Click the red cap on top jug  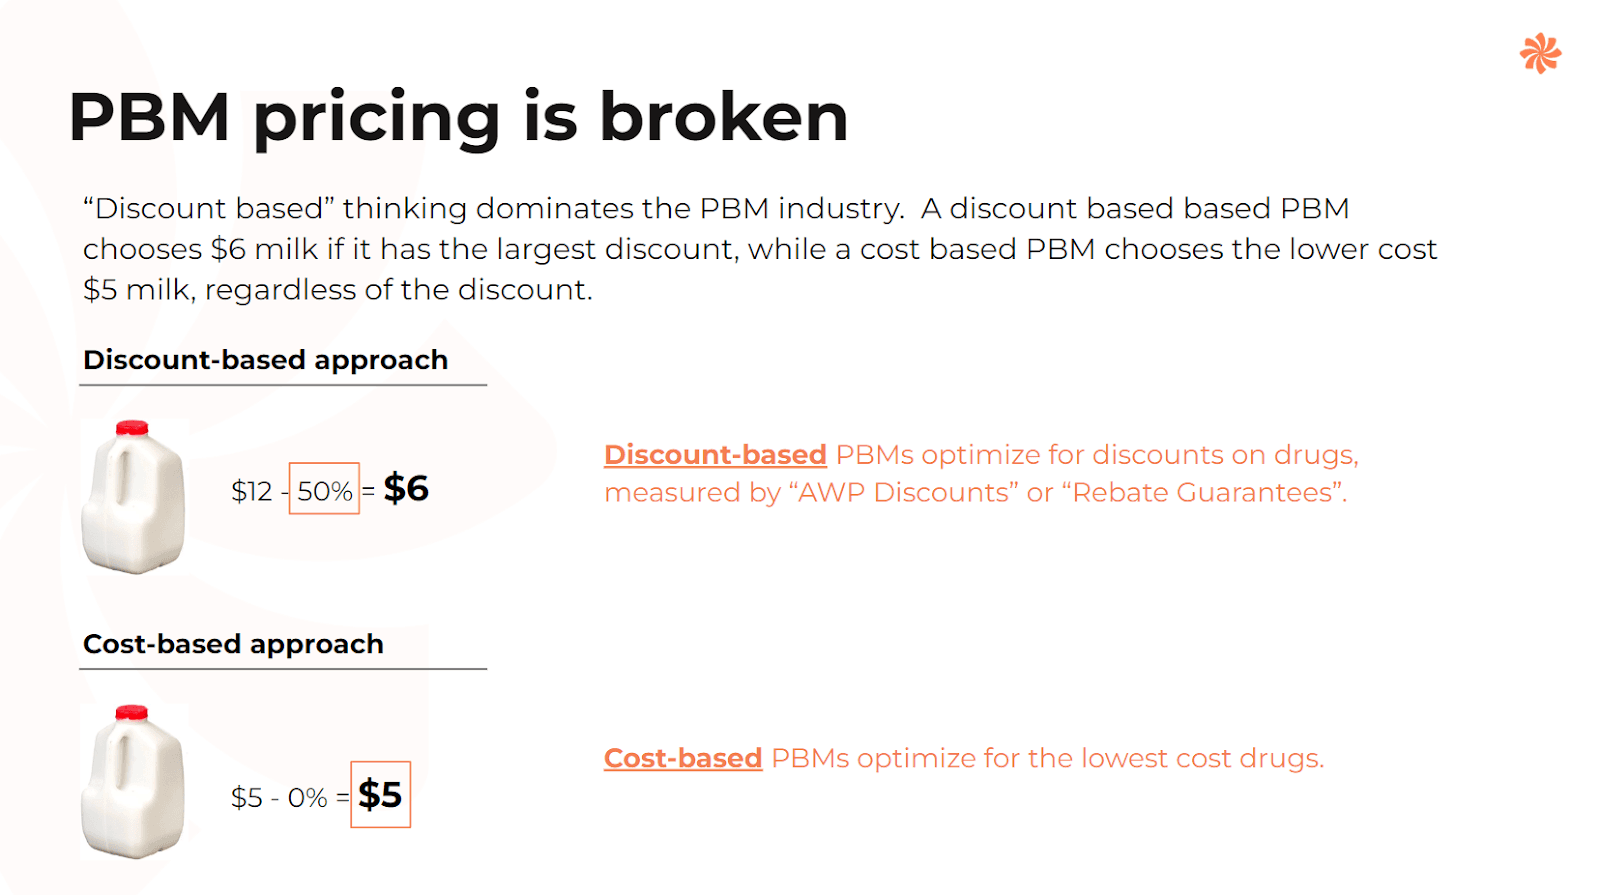point(132,428)
